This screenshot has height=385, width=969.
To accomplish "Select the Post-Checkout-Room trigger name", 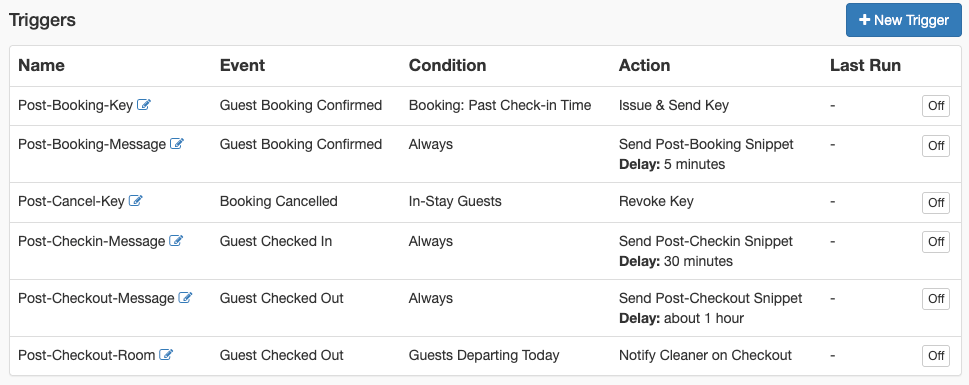I will [87, 355].
